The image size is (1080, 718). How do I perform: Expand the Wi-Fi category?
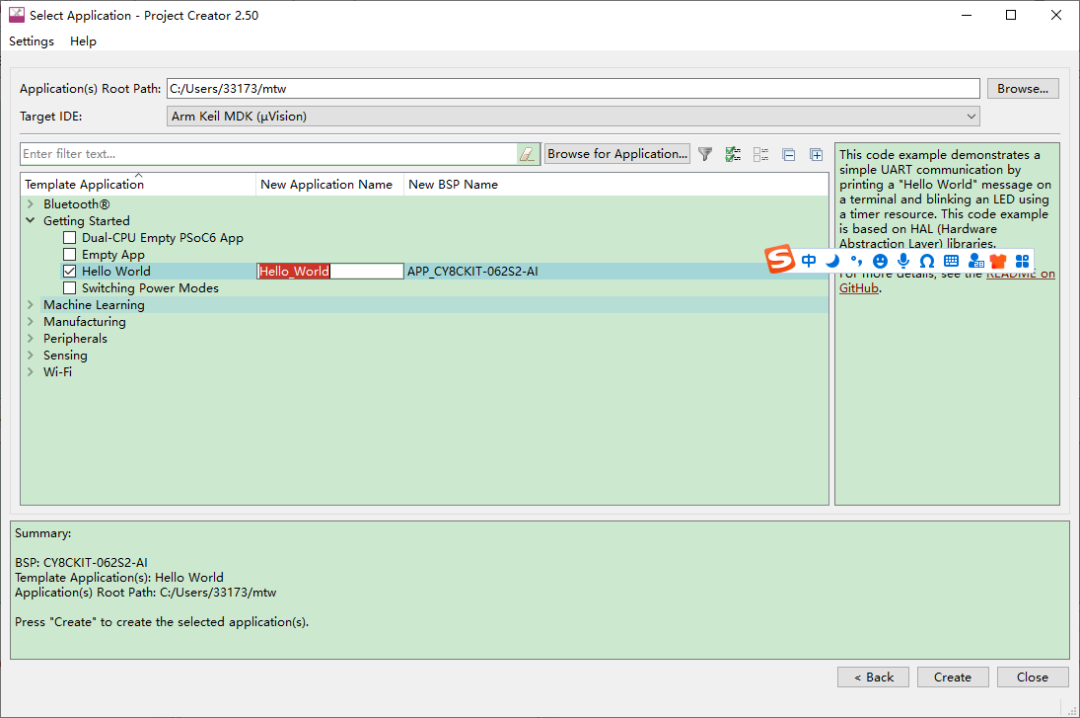(x=30, y=372)
